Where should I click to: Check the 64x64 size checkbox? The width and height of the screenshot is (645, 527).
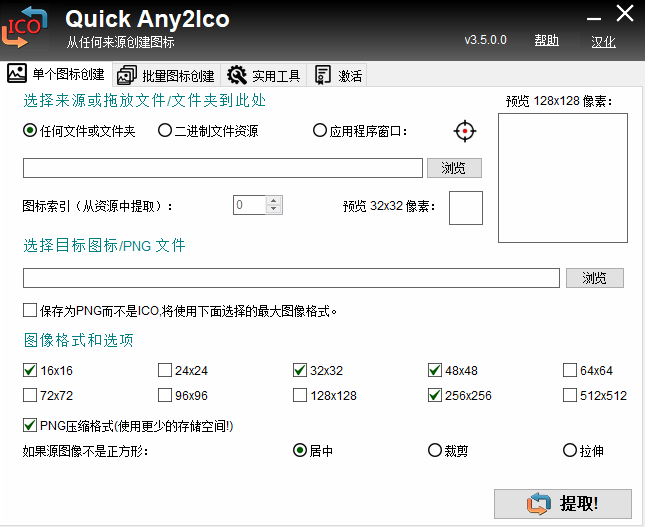click(x=570, y=370)
